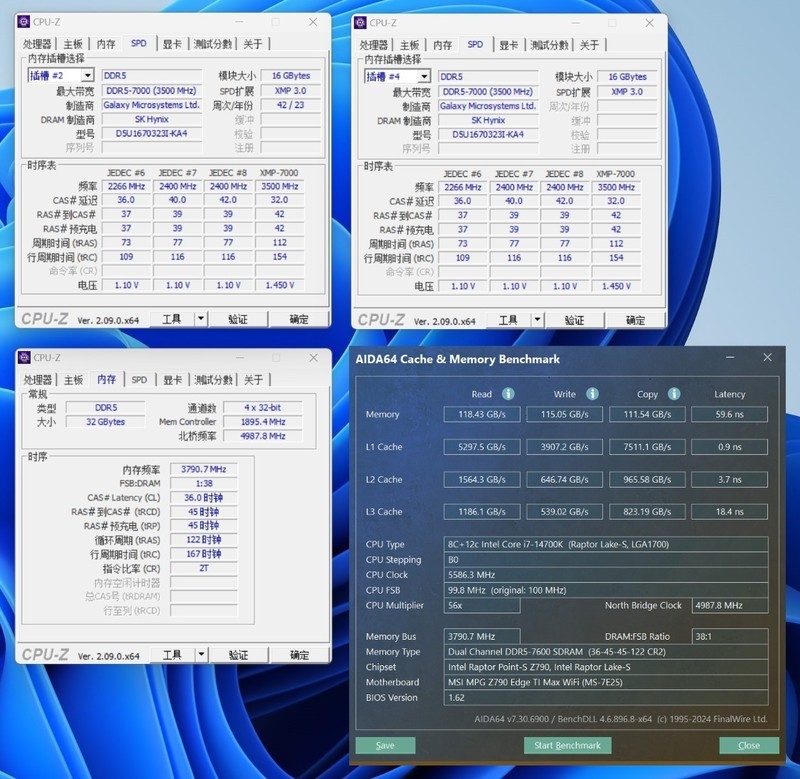
Task: Click the 确定 (OK) button in the SPD window
Action: pyautogui.click(x=300, y=318)
